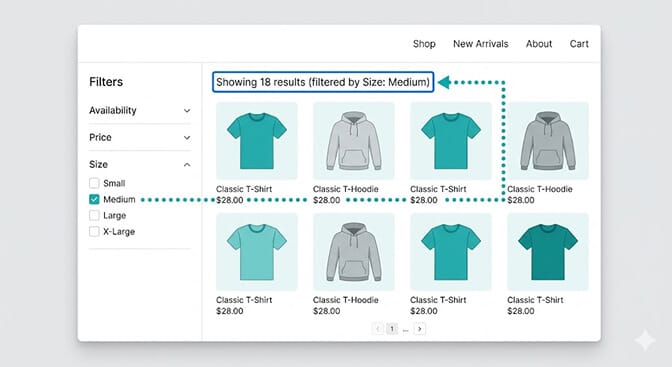Uncheck the Medium size filter

[94, 199]
